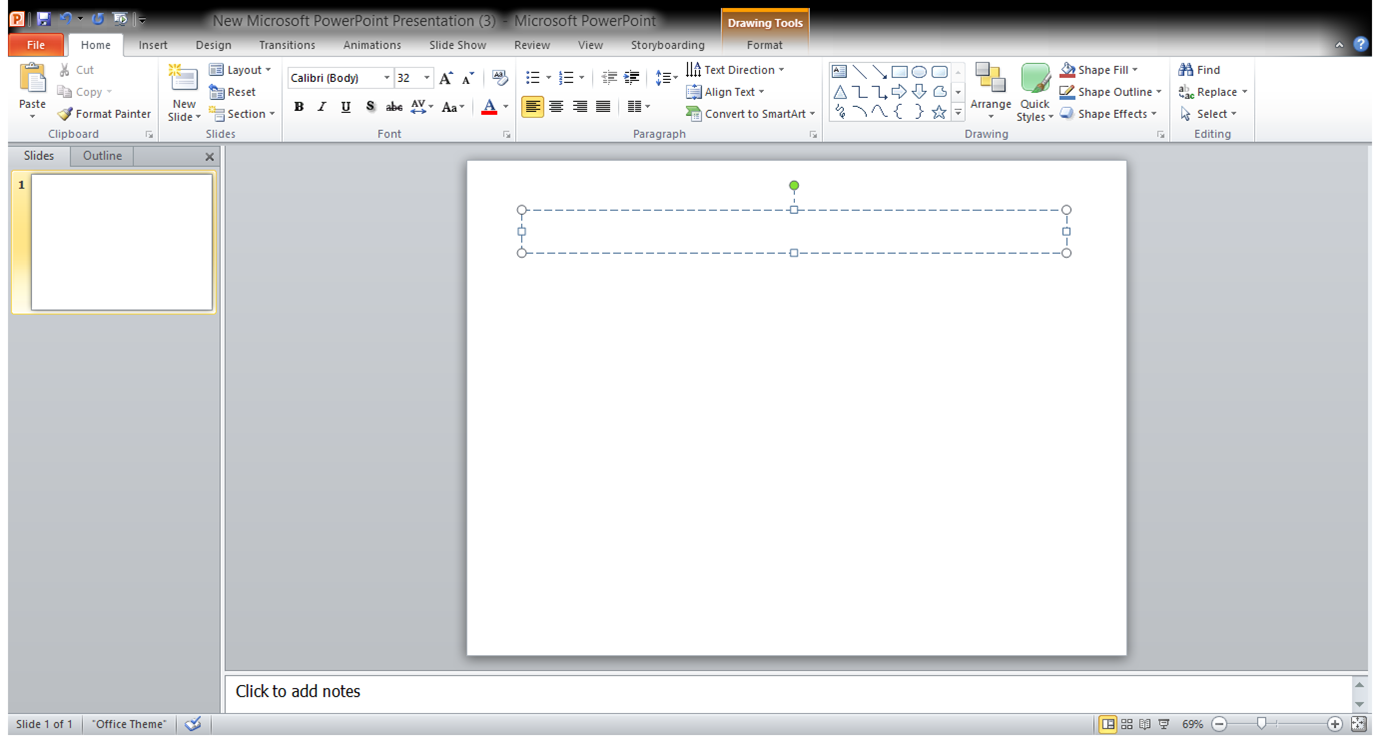Switch to Slide Sorter view in status bar

click(x=1127, y=724)
